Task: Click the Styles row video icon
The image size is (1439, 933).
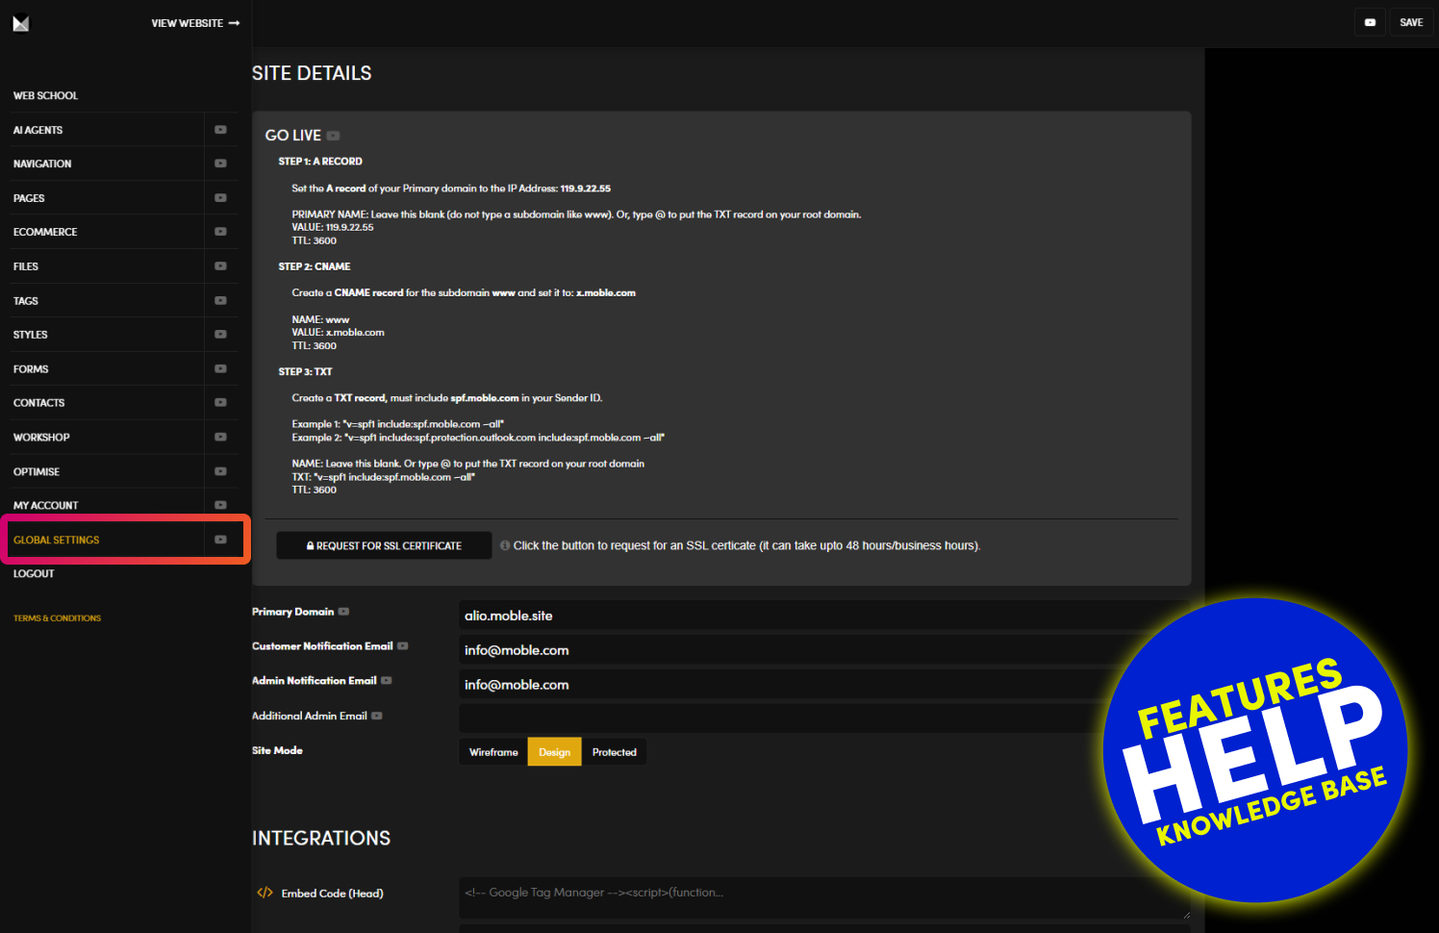Action: coord(221,335)
